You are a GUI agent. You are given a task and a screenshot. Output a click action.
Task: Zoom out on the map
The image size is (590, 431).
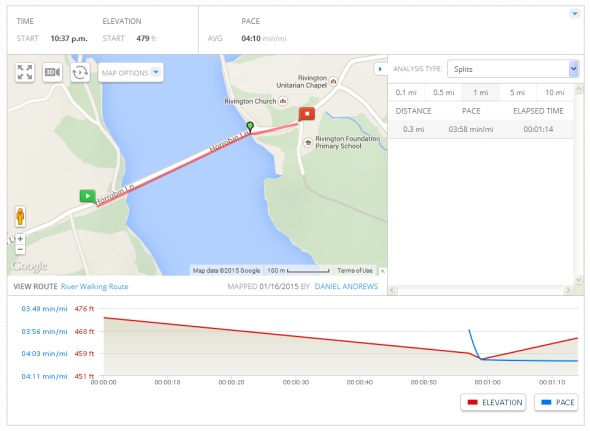point(20,249)
